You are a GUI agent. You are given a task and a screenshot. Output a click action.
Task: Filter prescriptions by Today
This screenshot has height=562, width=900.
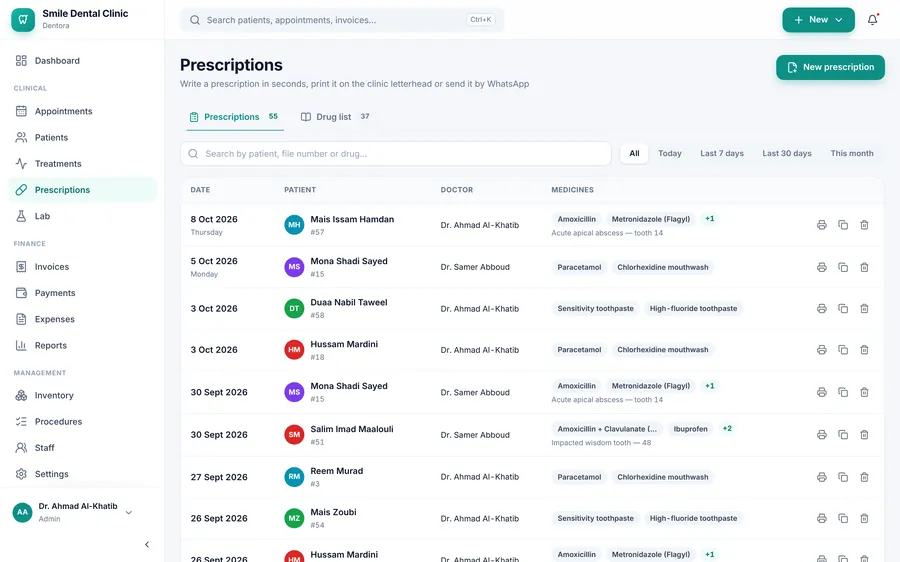[x=670, y=153]
